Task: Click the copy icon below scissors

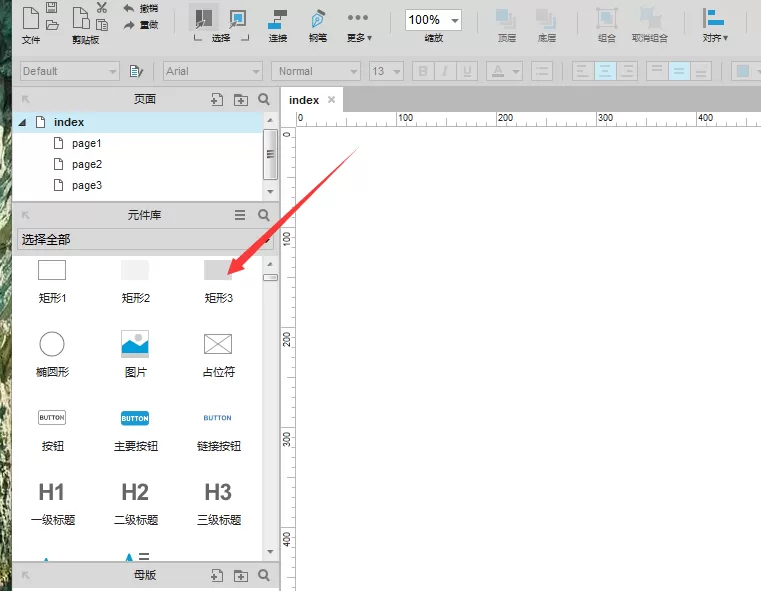Action: [101, 25]
